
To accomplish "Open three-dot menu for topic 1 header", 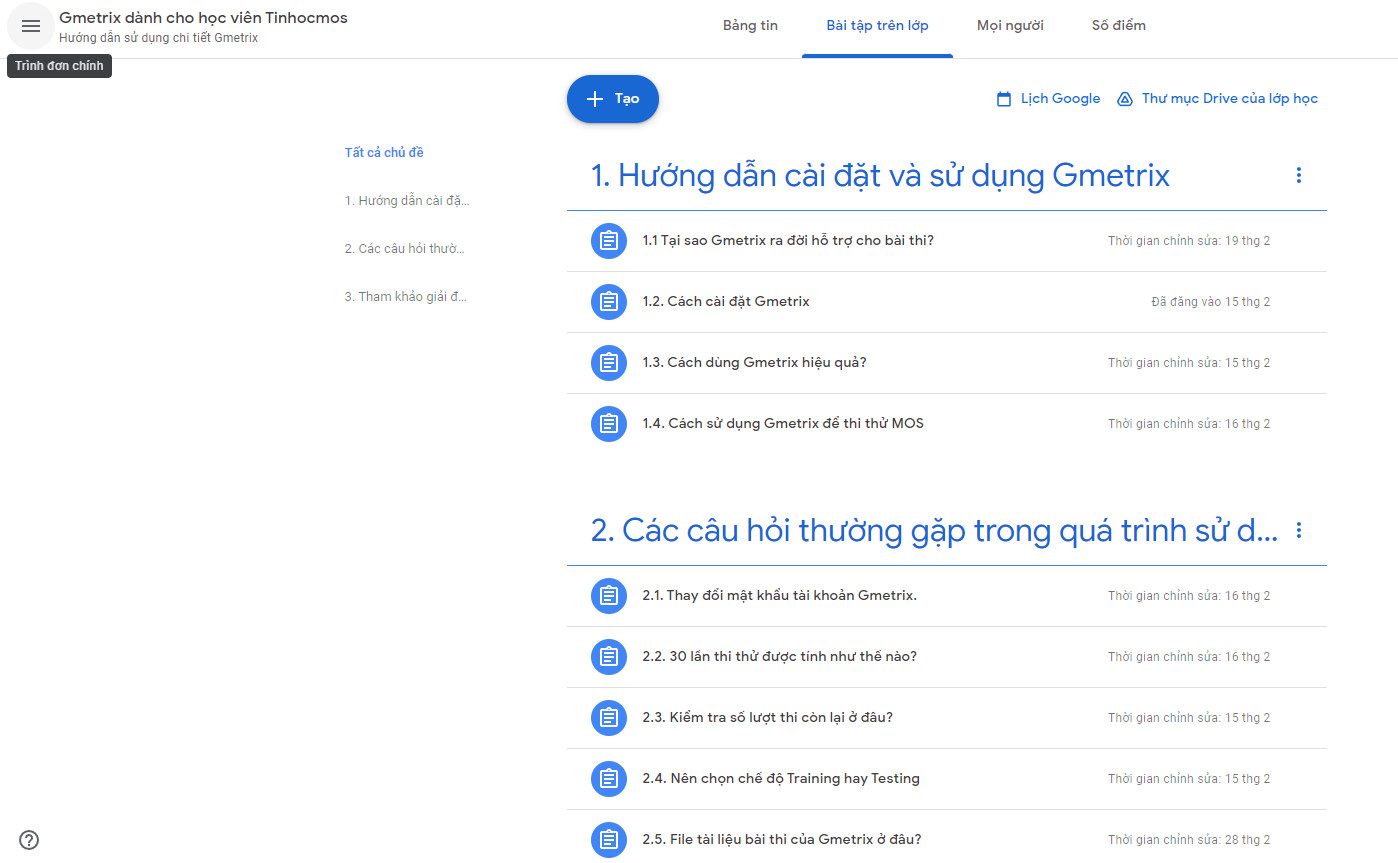I will [1299, 175].
